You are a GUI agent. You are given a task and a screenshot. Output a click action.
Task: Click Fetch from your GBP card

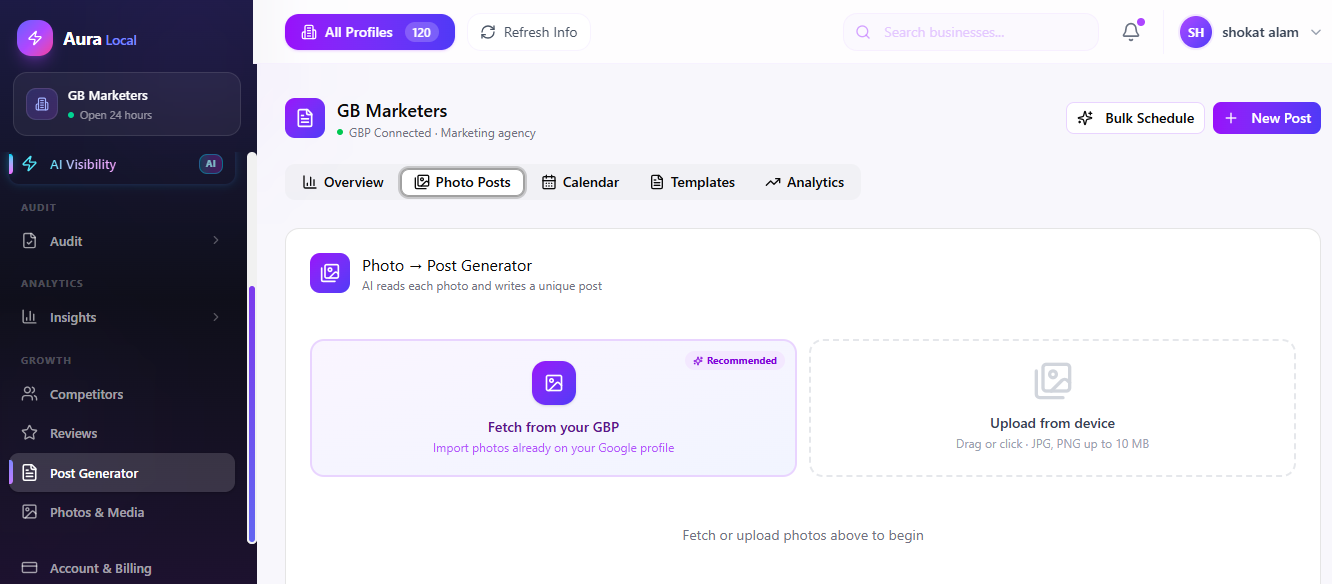point(553,408)
